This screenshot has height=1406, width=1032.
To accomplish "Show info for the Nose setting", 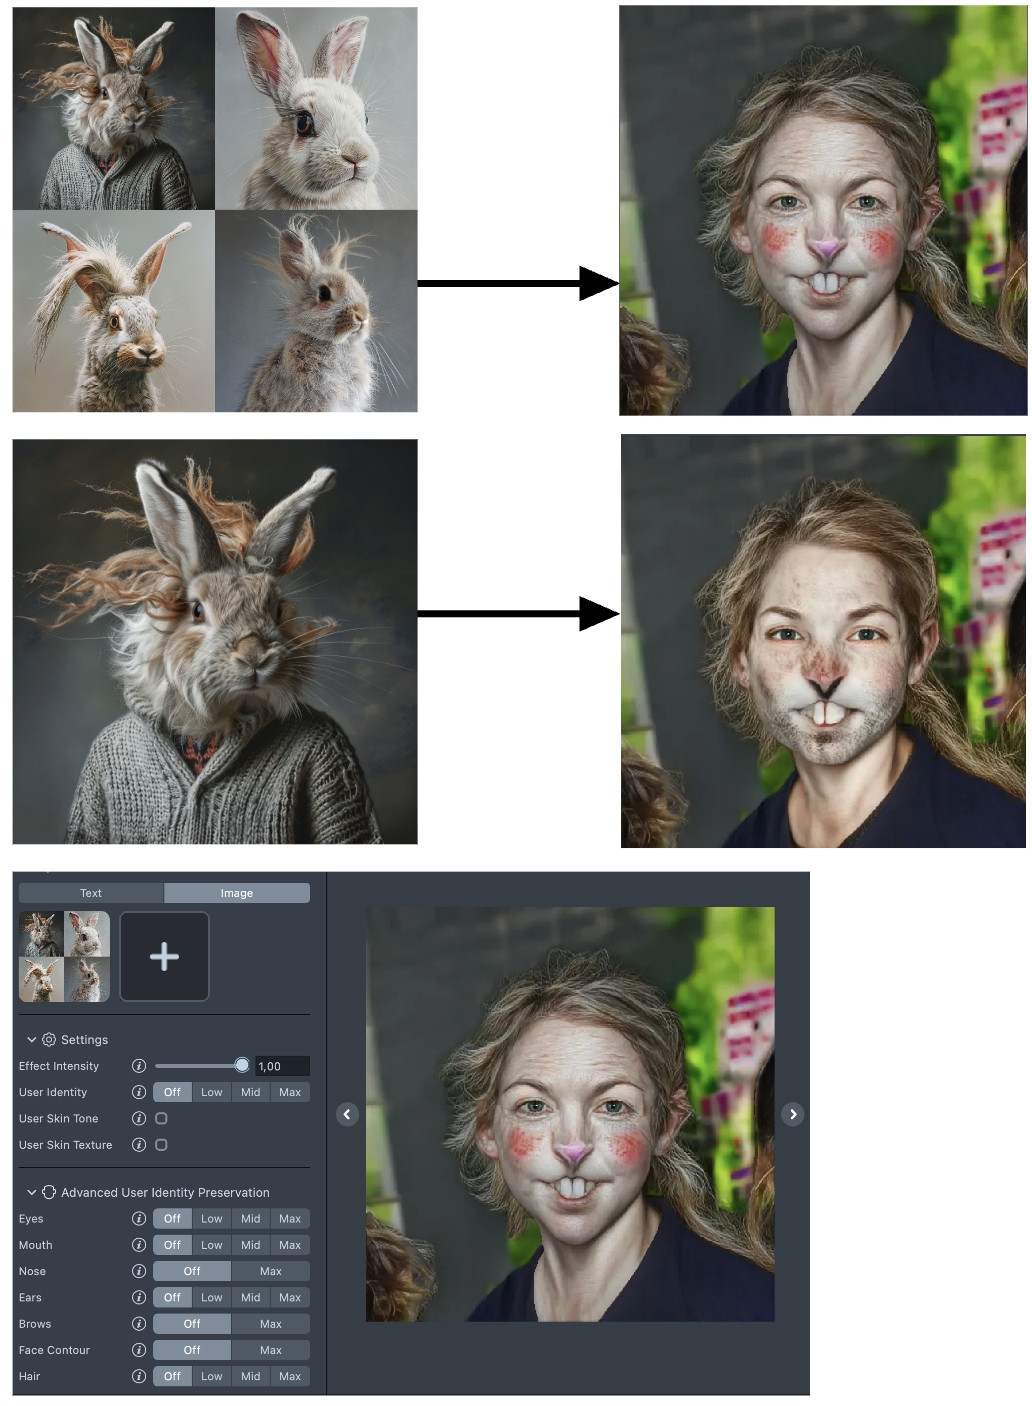I will click(x=139, y=1271).
